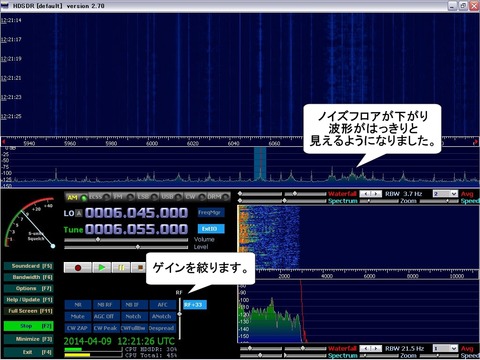Click the Minimize [F3] button
This screenshot has height=360, width=480.
[28, 339]
